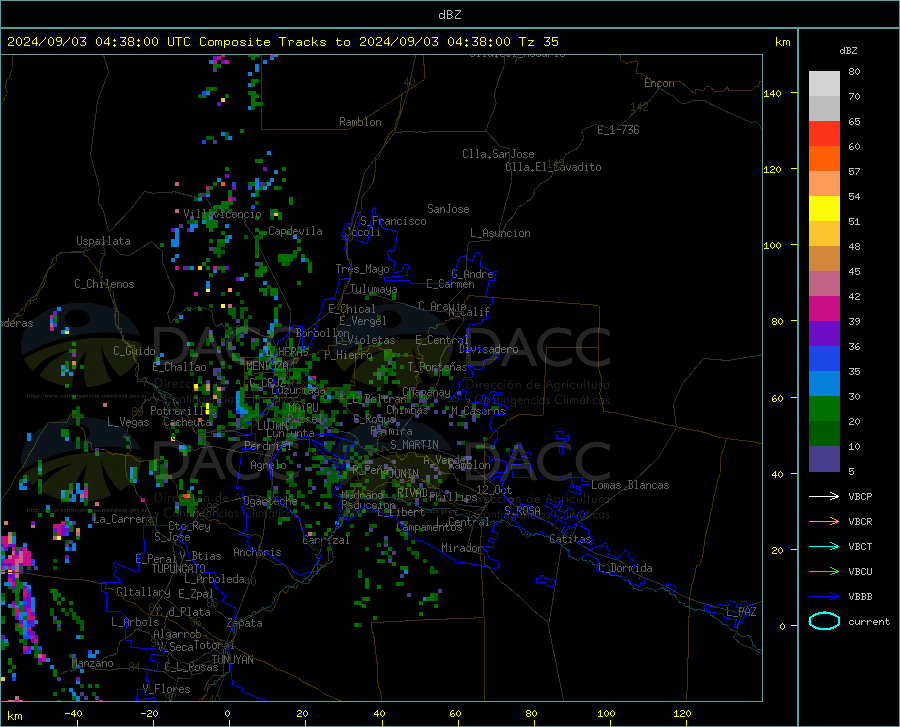Click the C_Chilenos map label
Viewport: 900px width, 727px height.
tap(104, 284)
